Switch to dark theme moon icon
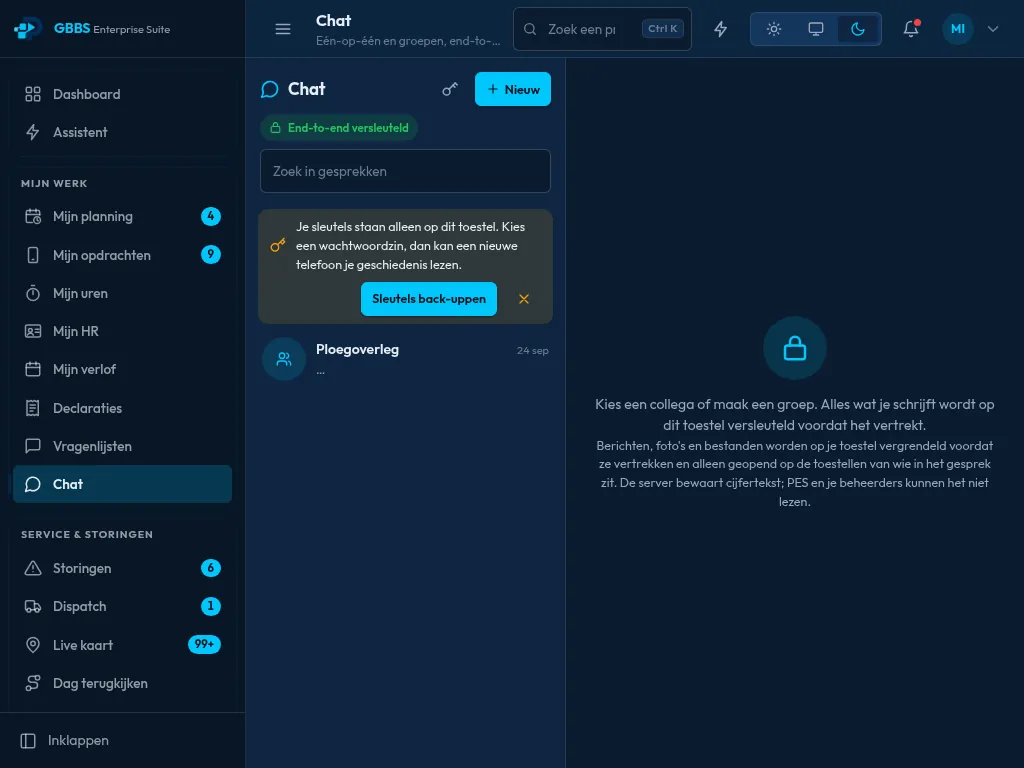 pos(857,29)
